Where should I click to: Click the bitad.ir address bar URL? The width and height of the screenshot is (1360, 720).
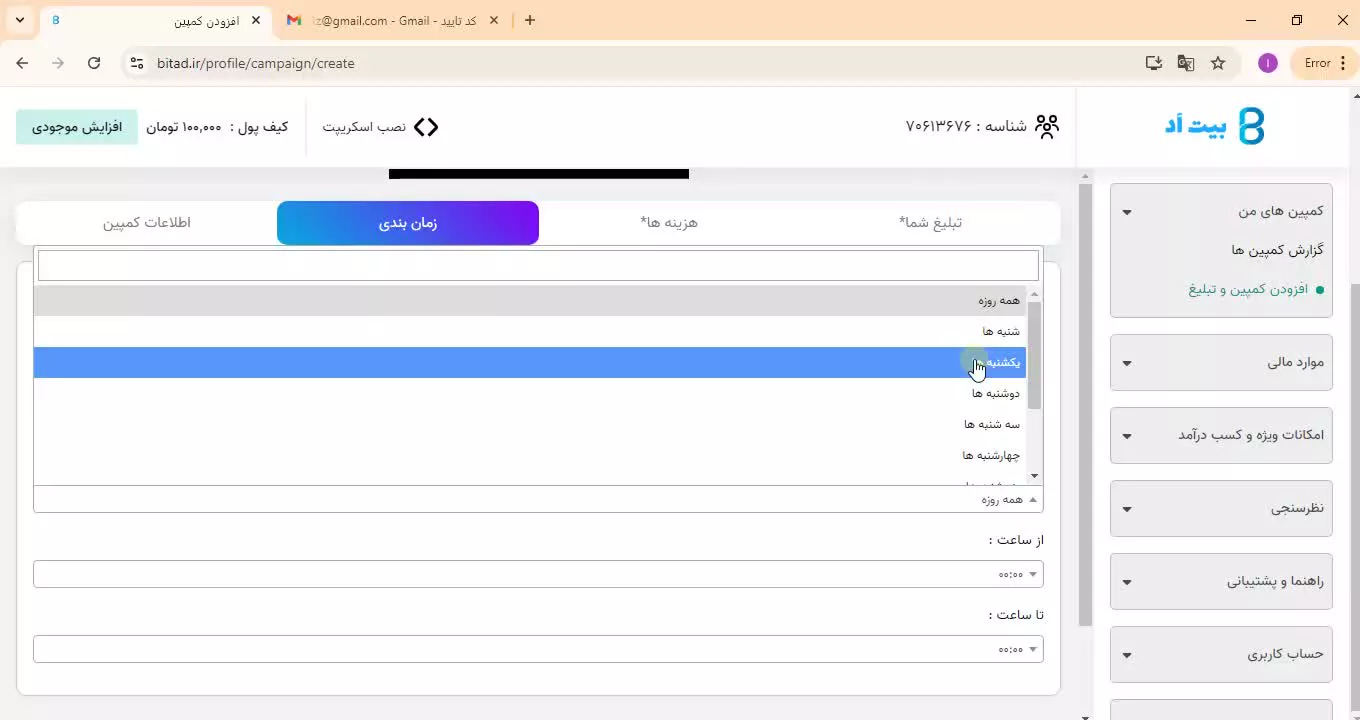[256, 63]
